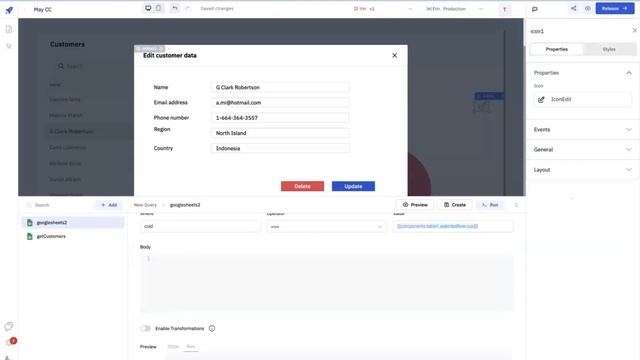The width and height of the screenshot is (640, 360).
Task: Click into the Body code editor
Action: click(327, 282)
